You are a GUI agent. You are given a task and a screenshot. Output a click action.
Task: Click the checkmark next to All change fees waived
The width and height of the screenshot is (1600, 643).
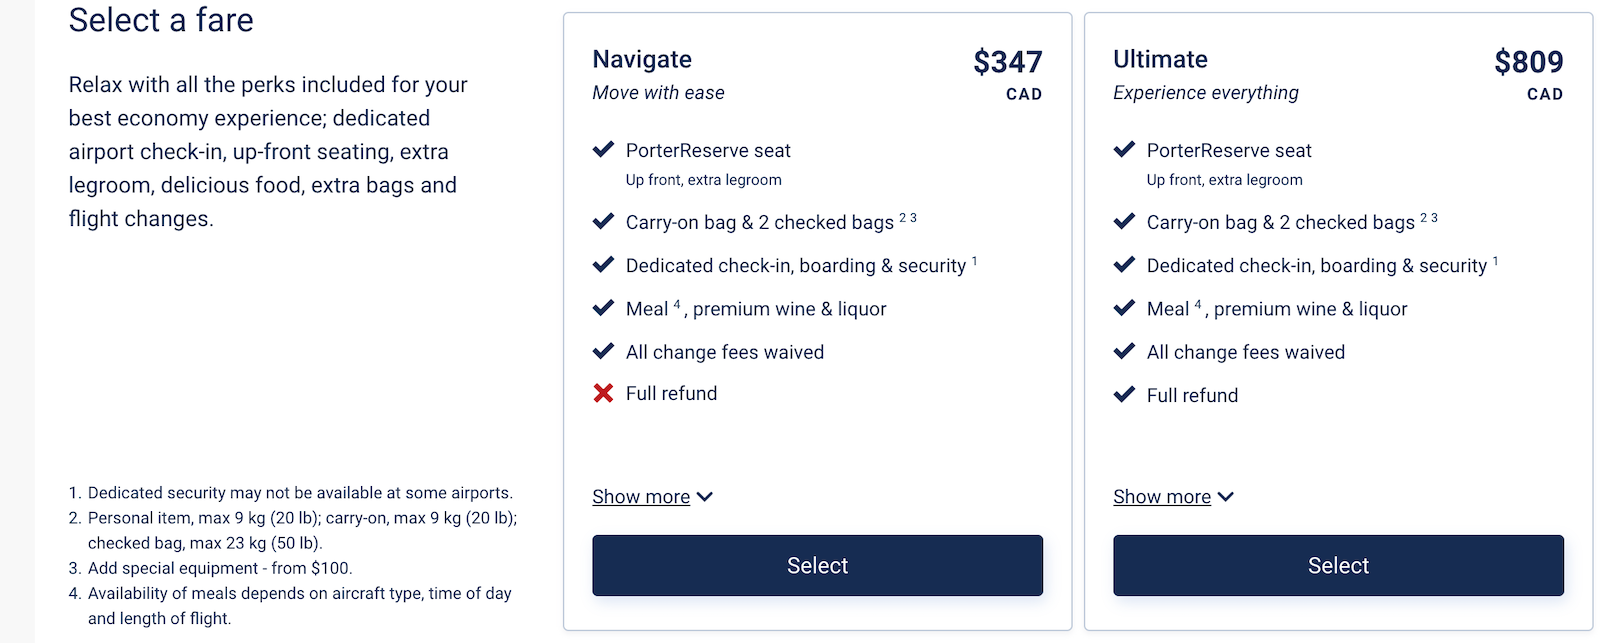coord(602,351)
